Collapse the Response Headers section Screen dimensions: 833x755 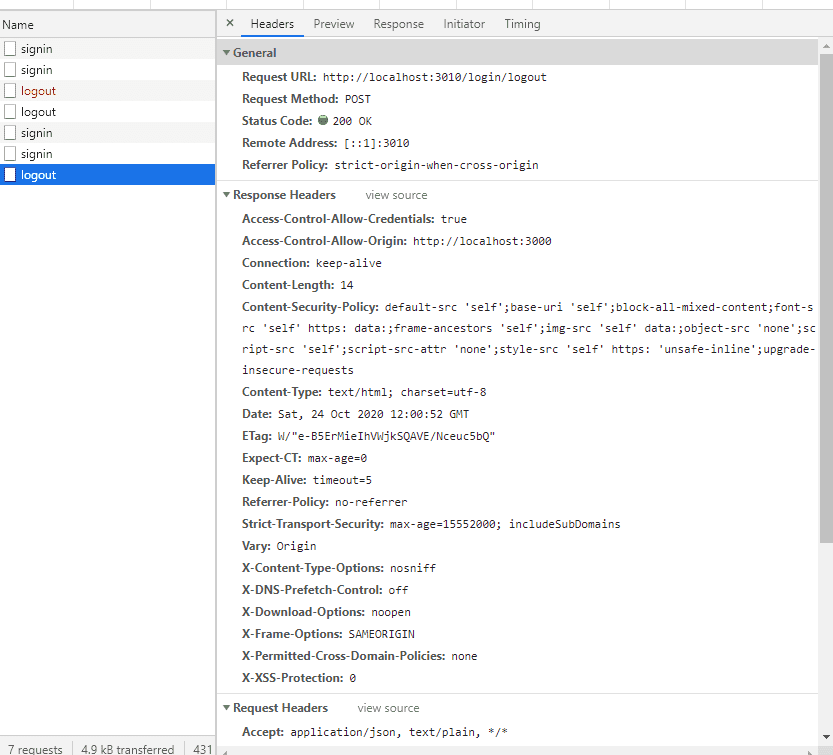coord(226,195)
